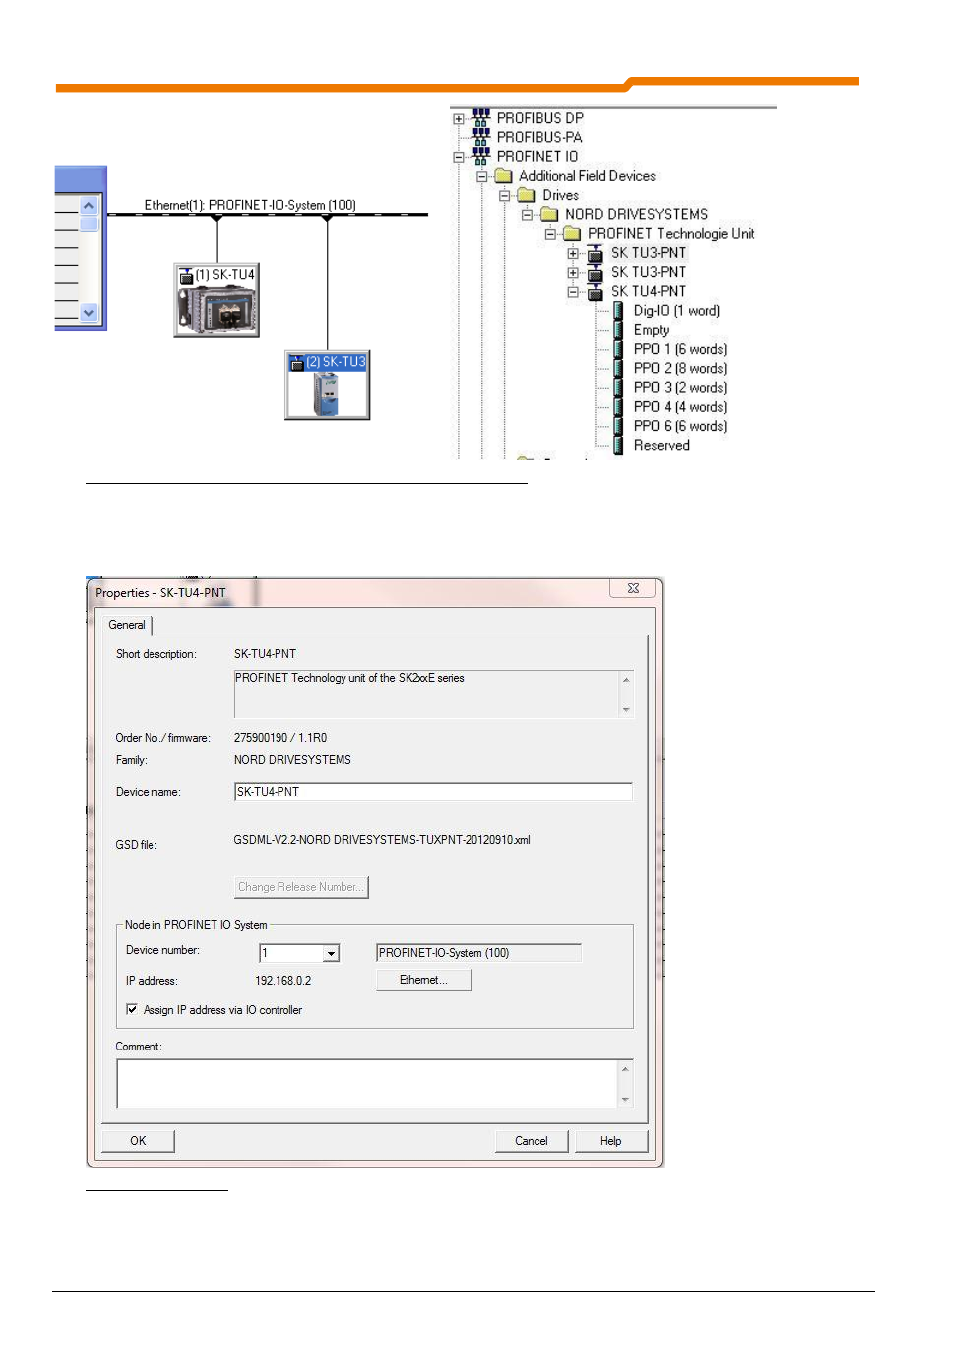Select the Dig-IO (1 word) text
This screenshot has height=1350, width=954.
coord(677,311)
